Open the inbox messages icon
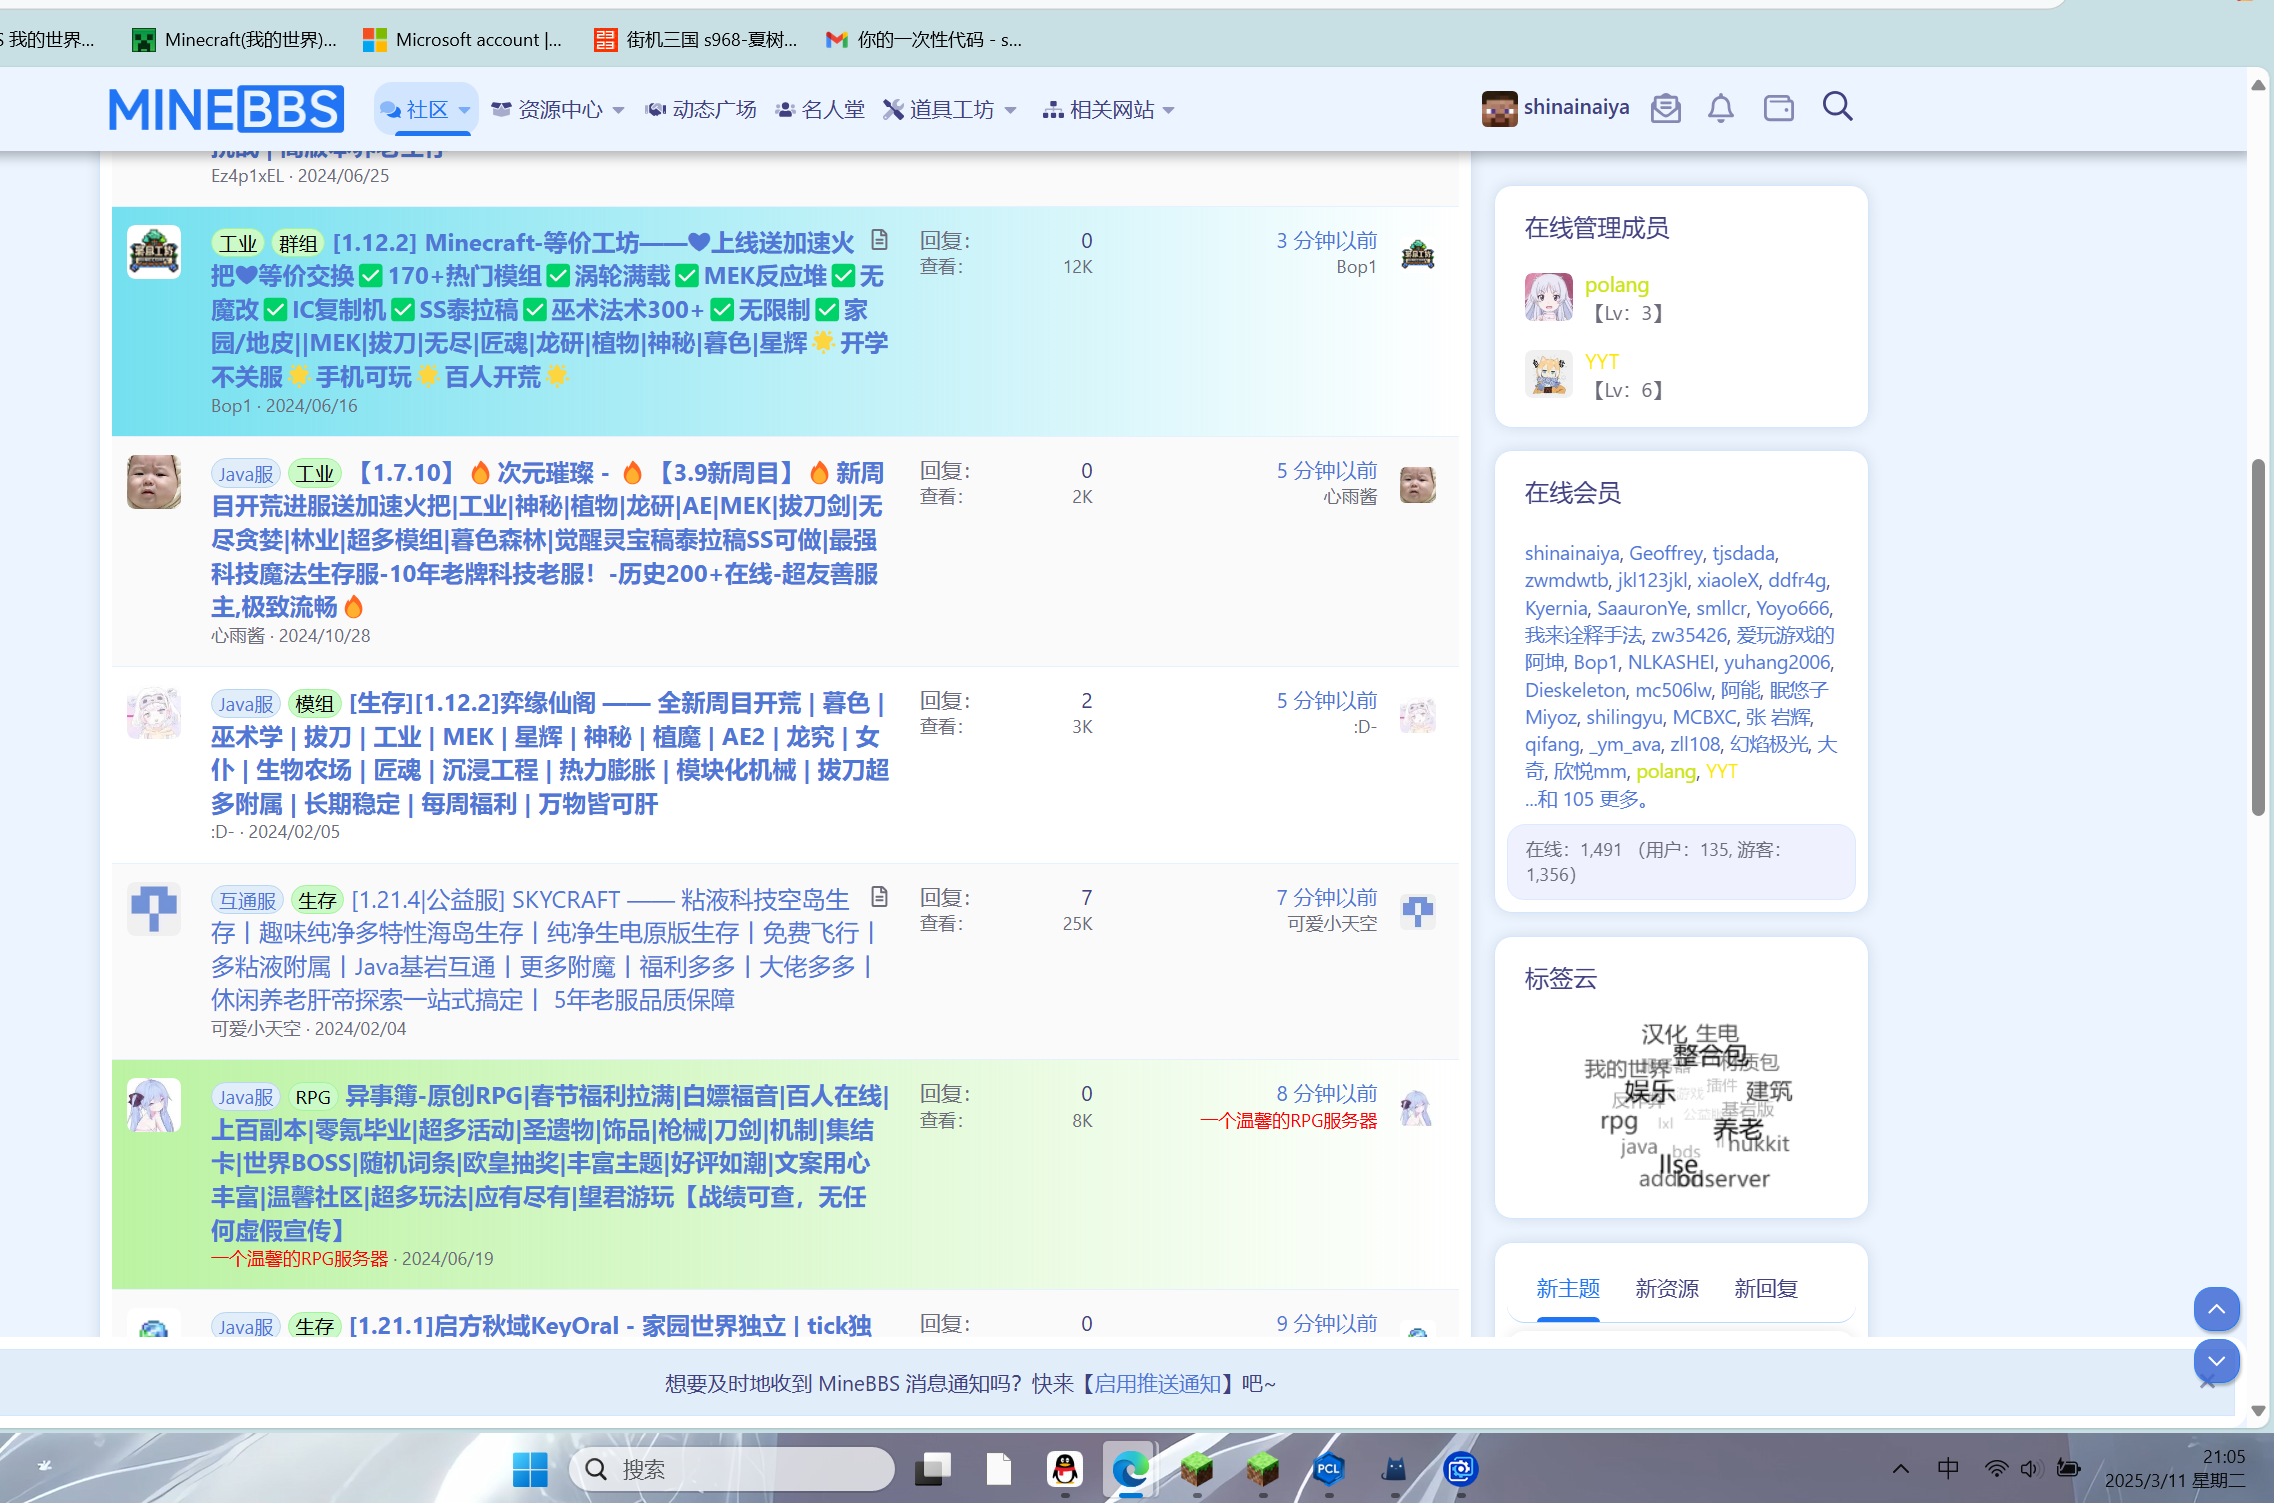The height and width of the screenshot is (1503, 2274). point(1665,108)
